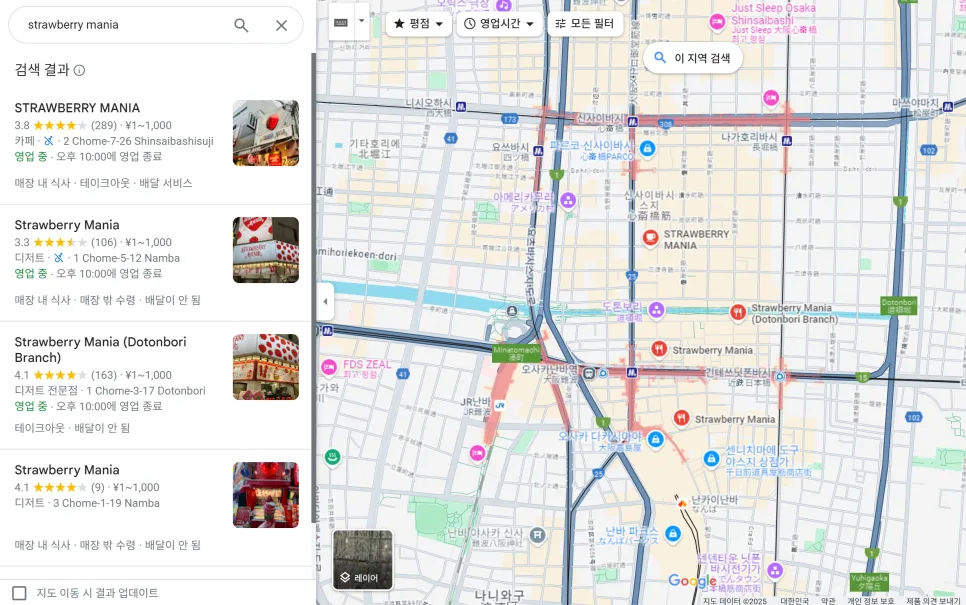Image resolution: width=966 pixels, height=605 pixels.
Task: View photo thumbnail of STRAWBERRY MANIA Shinsaibashisuji
Action: click(266, 133)
